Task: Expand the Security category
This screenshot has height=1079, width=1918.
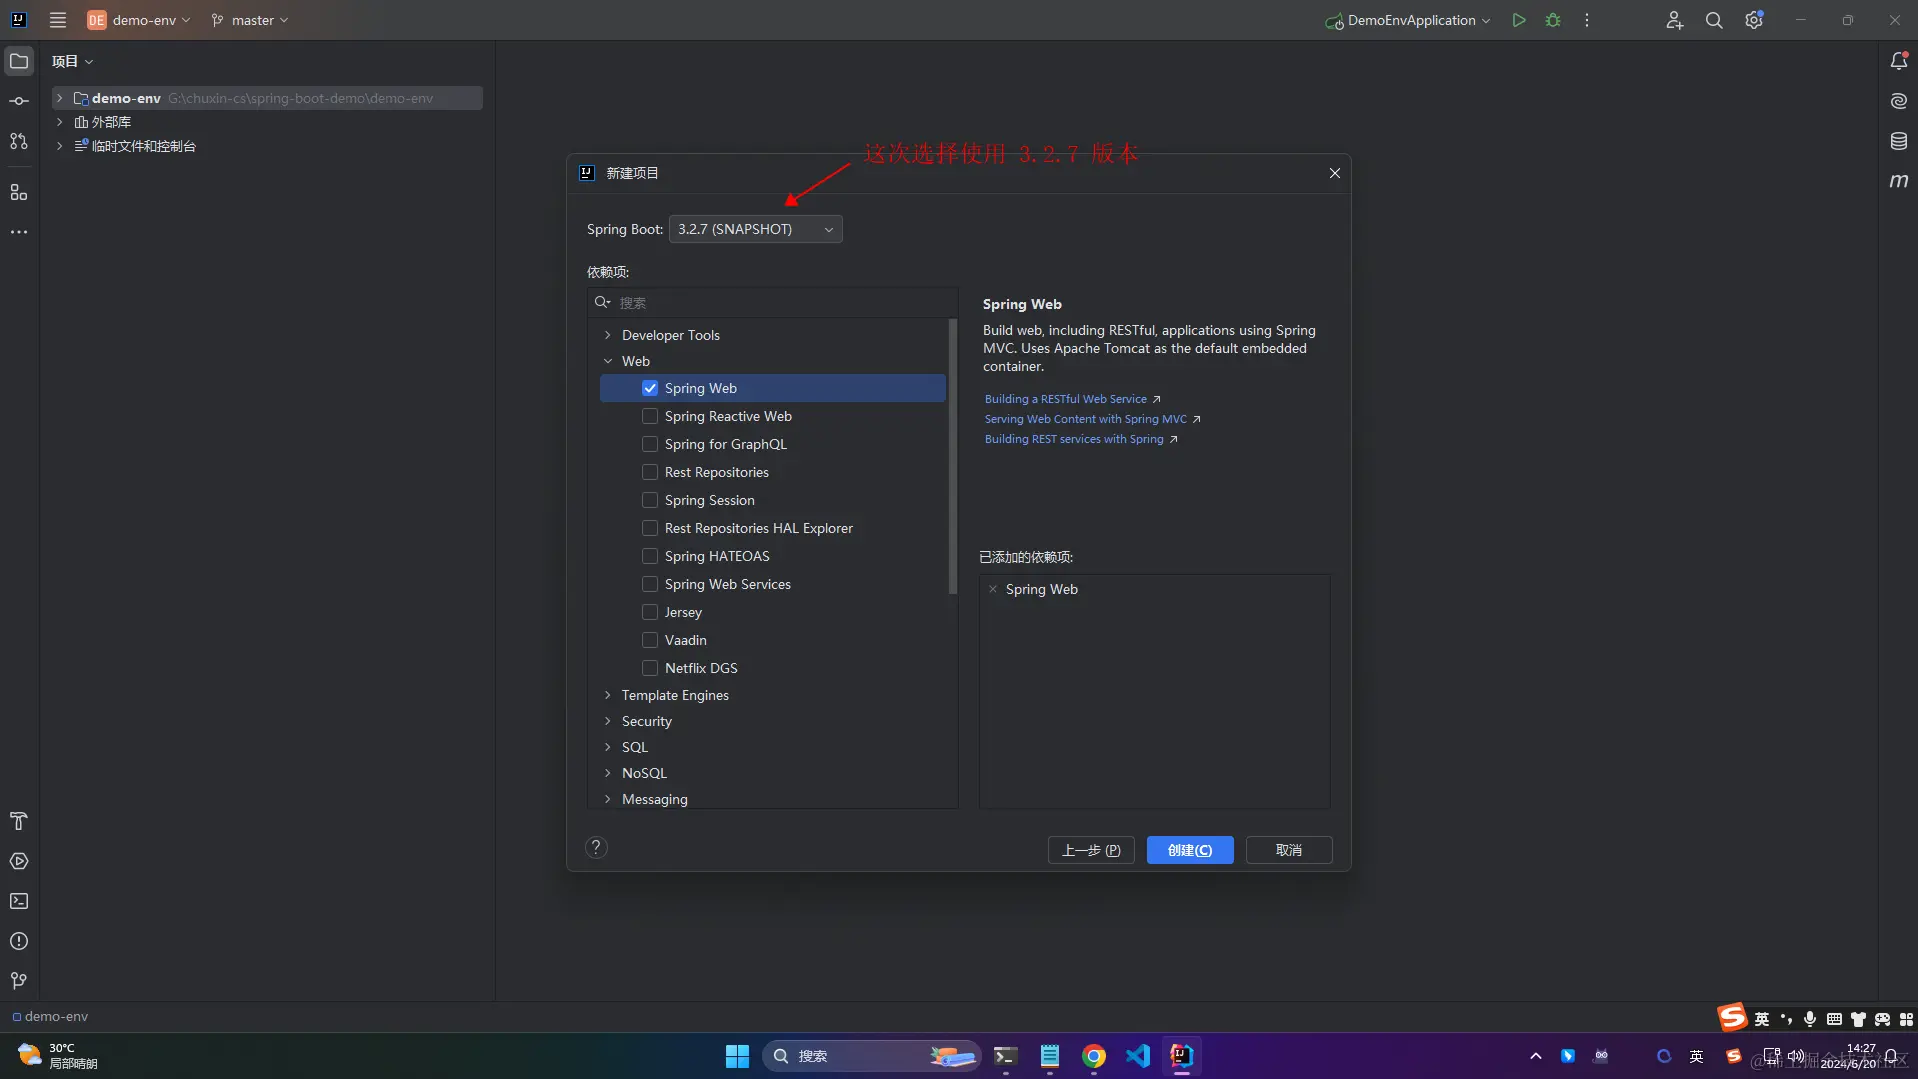Action: click(x=608, y=721)
